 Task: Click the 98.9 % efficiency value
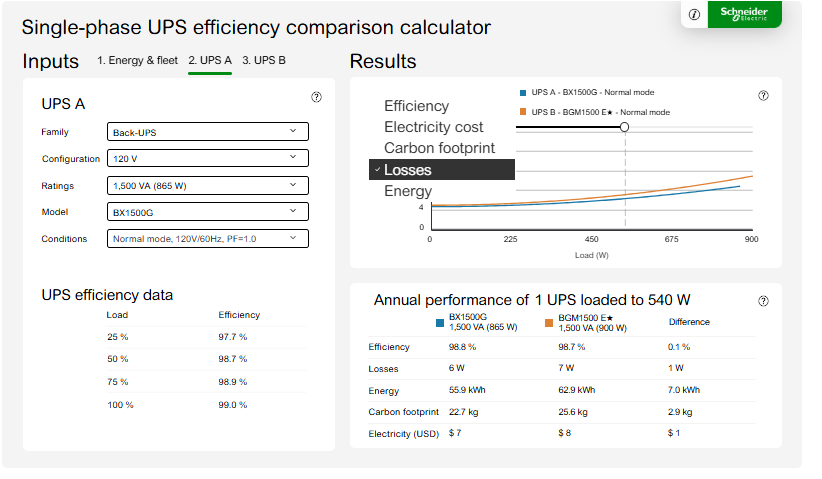[x=233, y=382]
